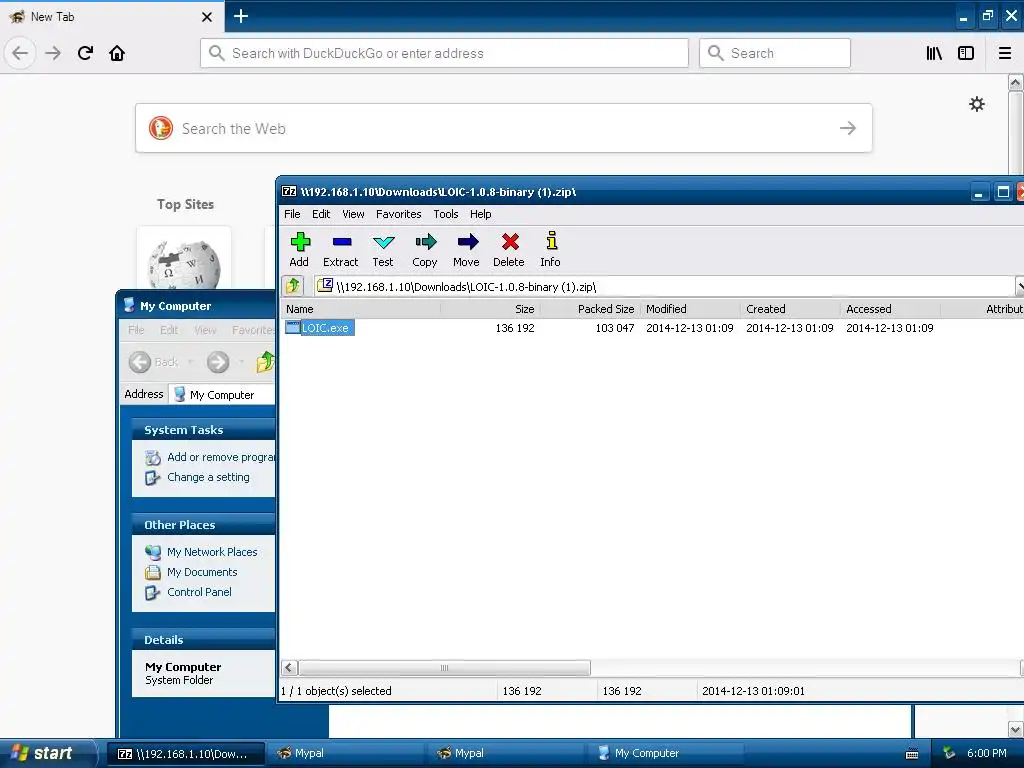Switch to My Computer taskbar button
Screen dimensions: 1024x768
click(665, 754)
